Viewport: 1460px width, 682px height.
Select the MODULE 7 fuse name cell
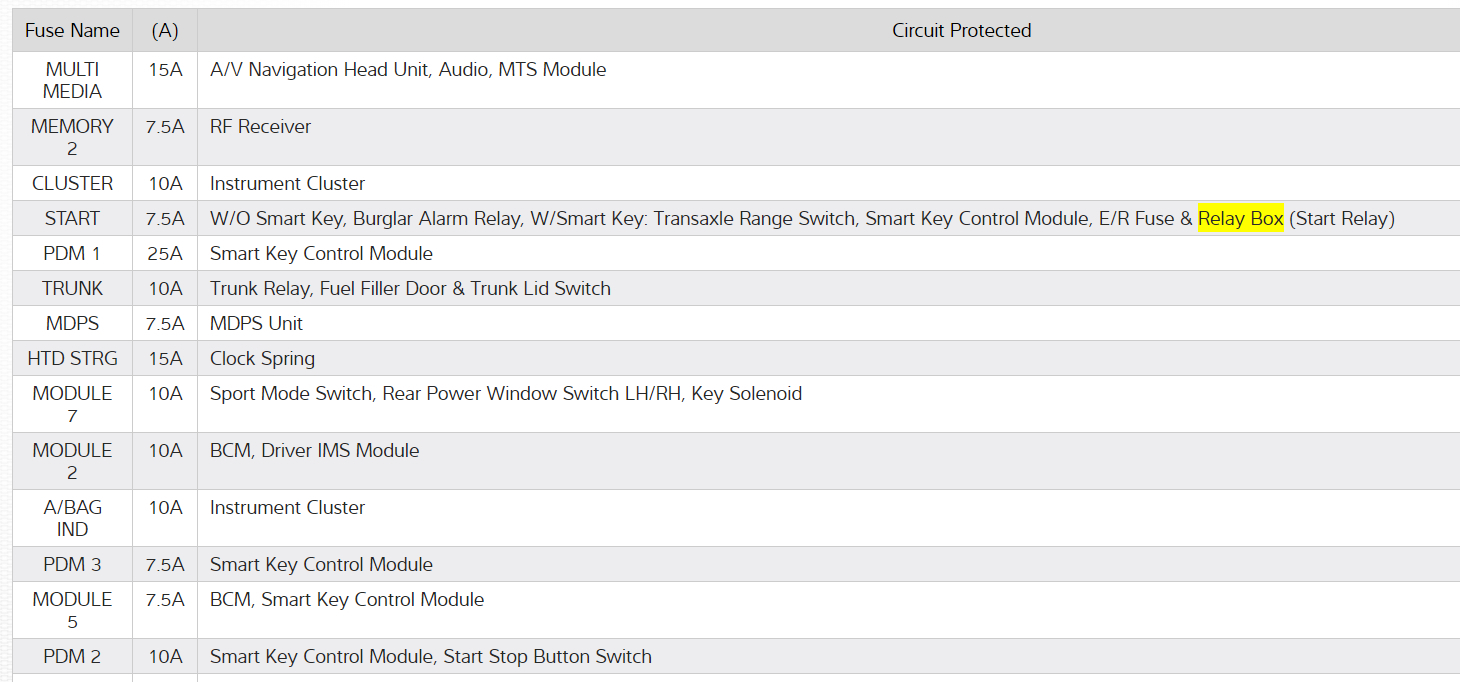(72, 404)
